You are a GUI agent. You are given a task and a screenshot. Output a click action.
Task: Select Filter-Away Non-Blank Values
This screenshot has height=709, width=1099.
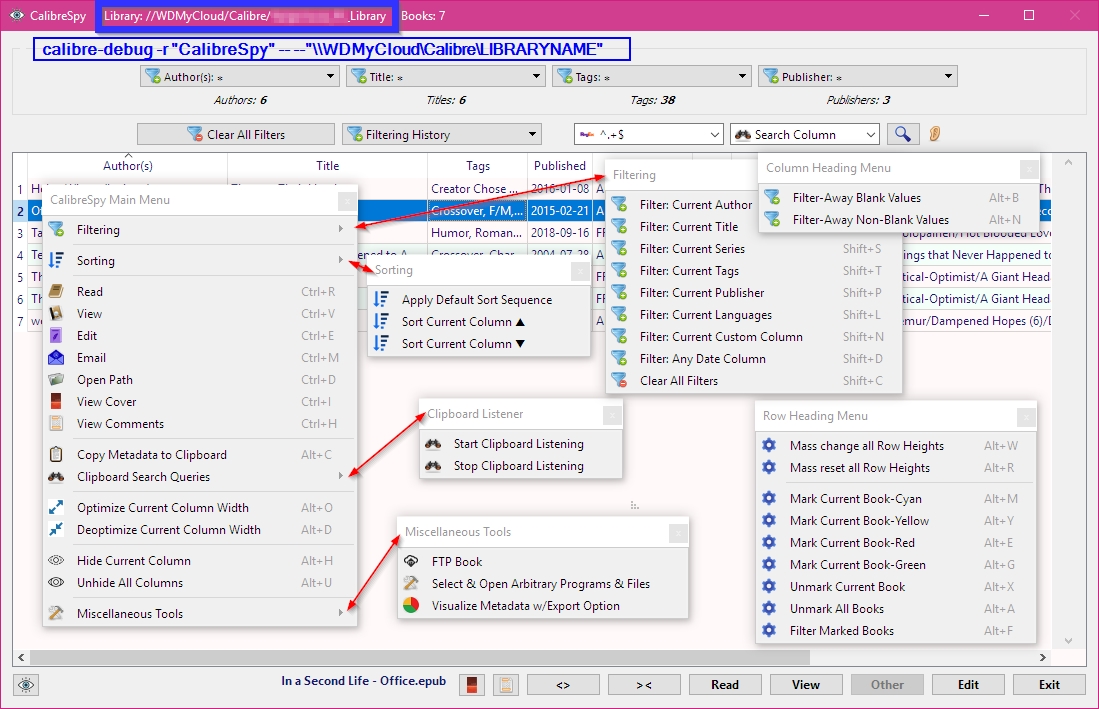899,219
